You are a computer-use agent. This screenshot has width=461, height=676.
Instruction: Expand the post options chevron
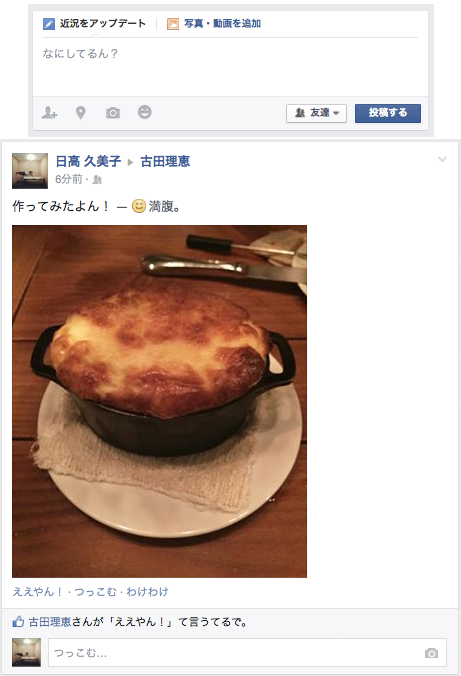tap(442, 159)
